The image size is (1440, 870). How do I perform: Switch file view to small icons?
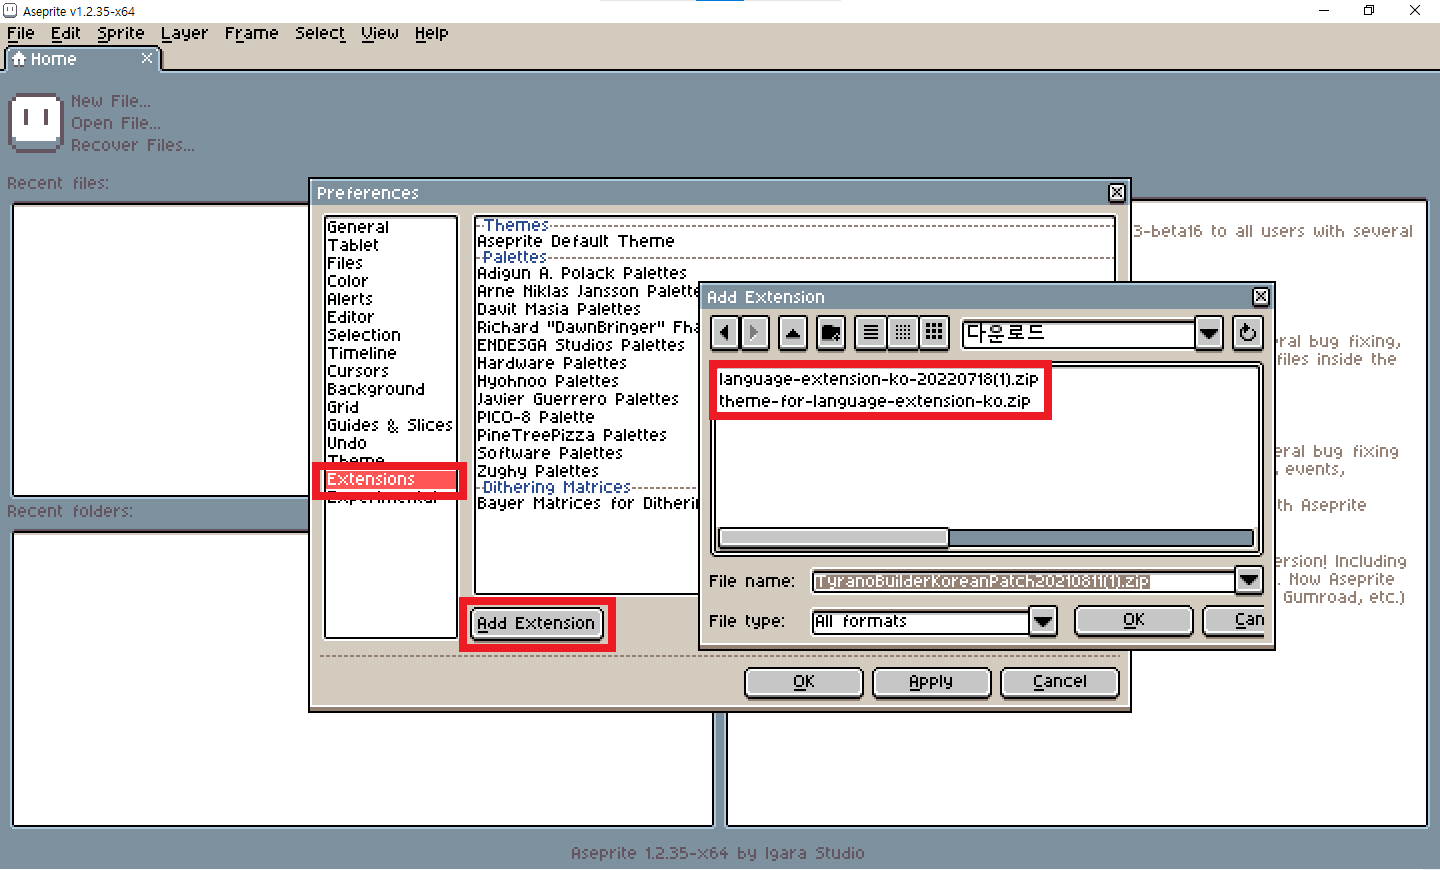(903, 333)
